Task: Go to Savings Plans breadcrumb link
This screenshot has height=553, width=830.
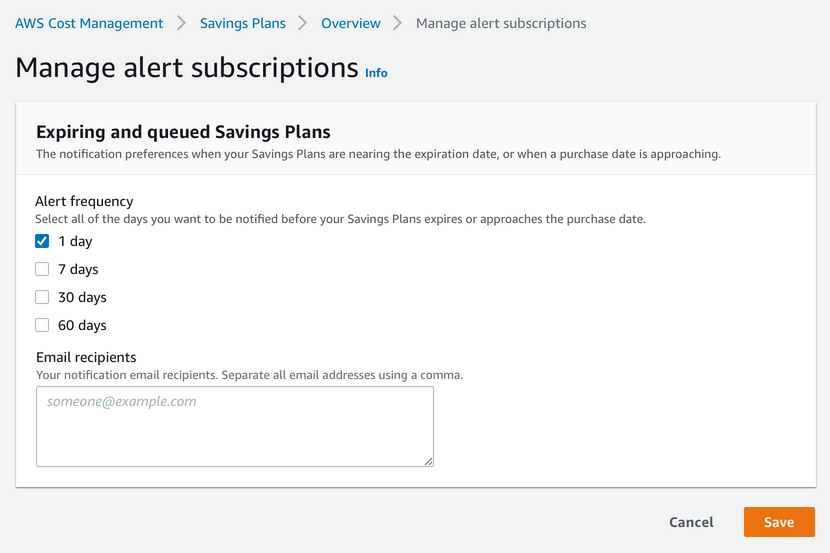Action: coord(242,23)
